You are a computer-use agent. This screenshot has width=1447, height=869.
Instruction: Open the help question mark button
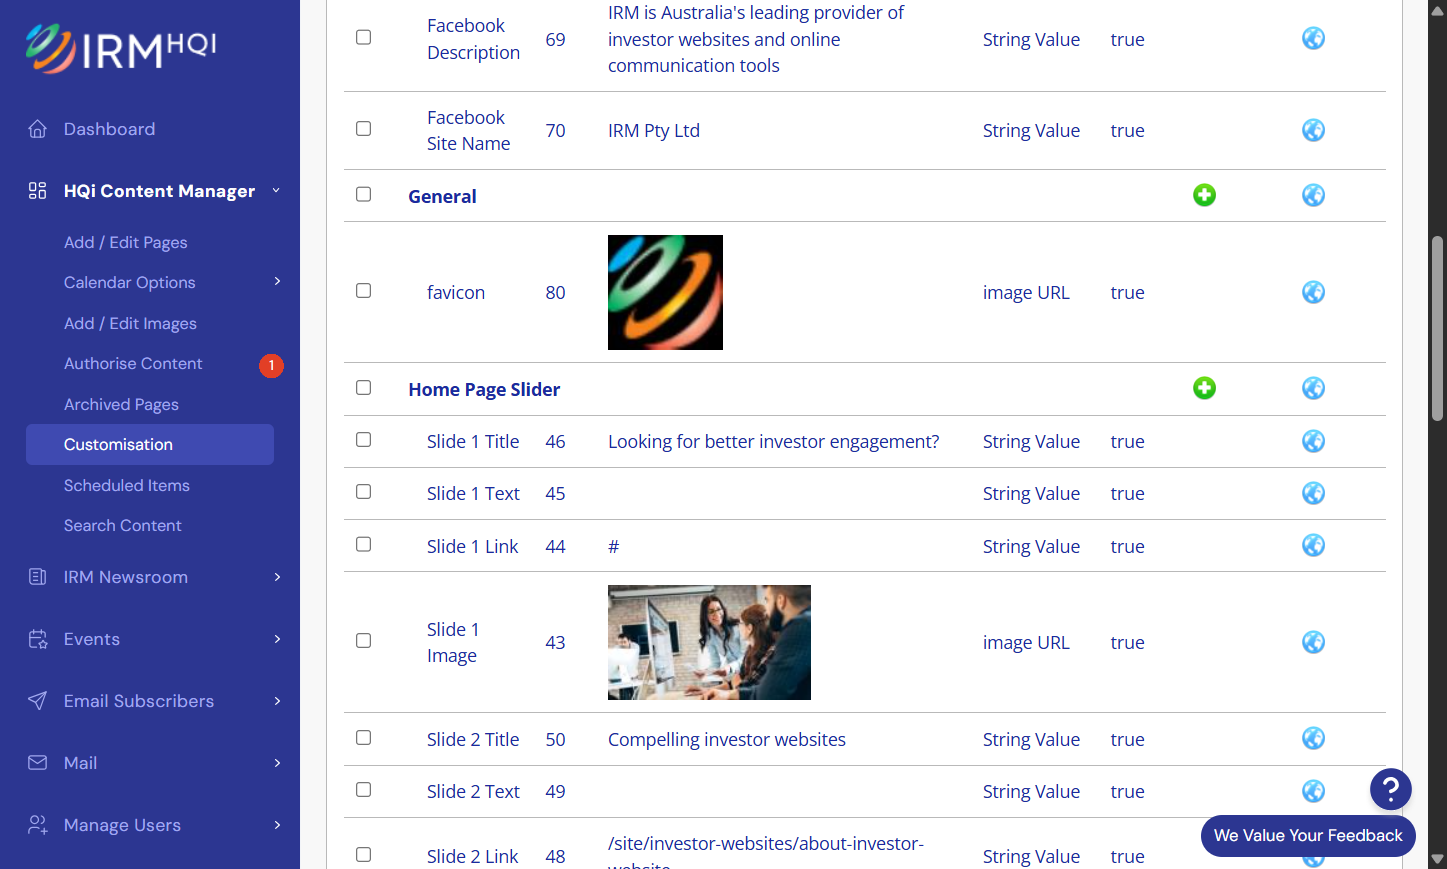(1390, 789)
